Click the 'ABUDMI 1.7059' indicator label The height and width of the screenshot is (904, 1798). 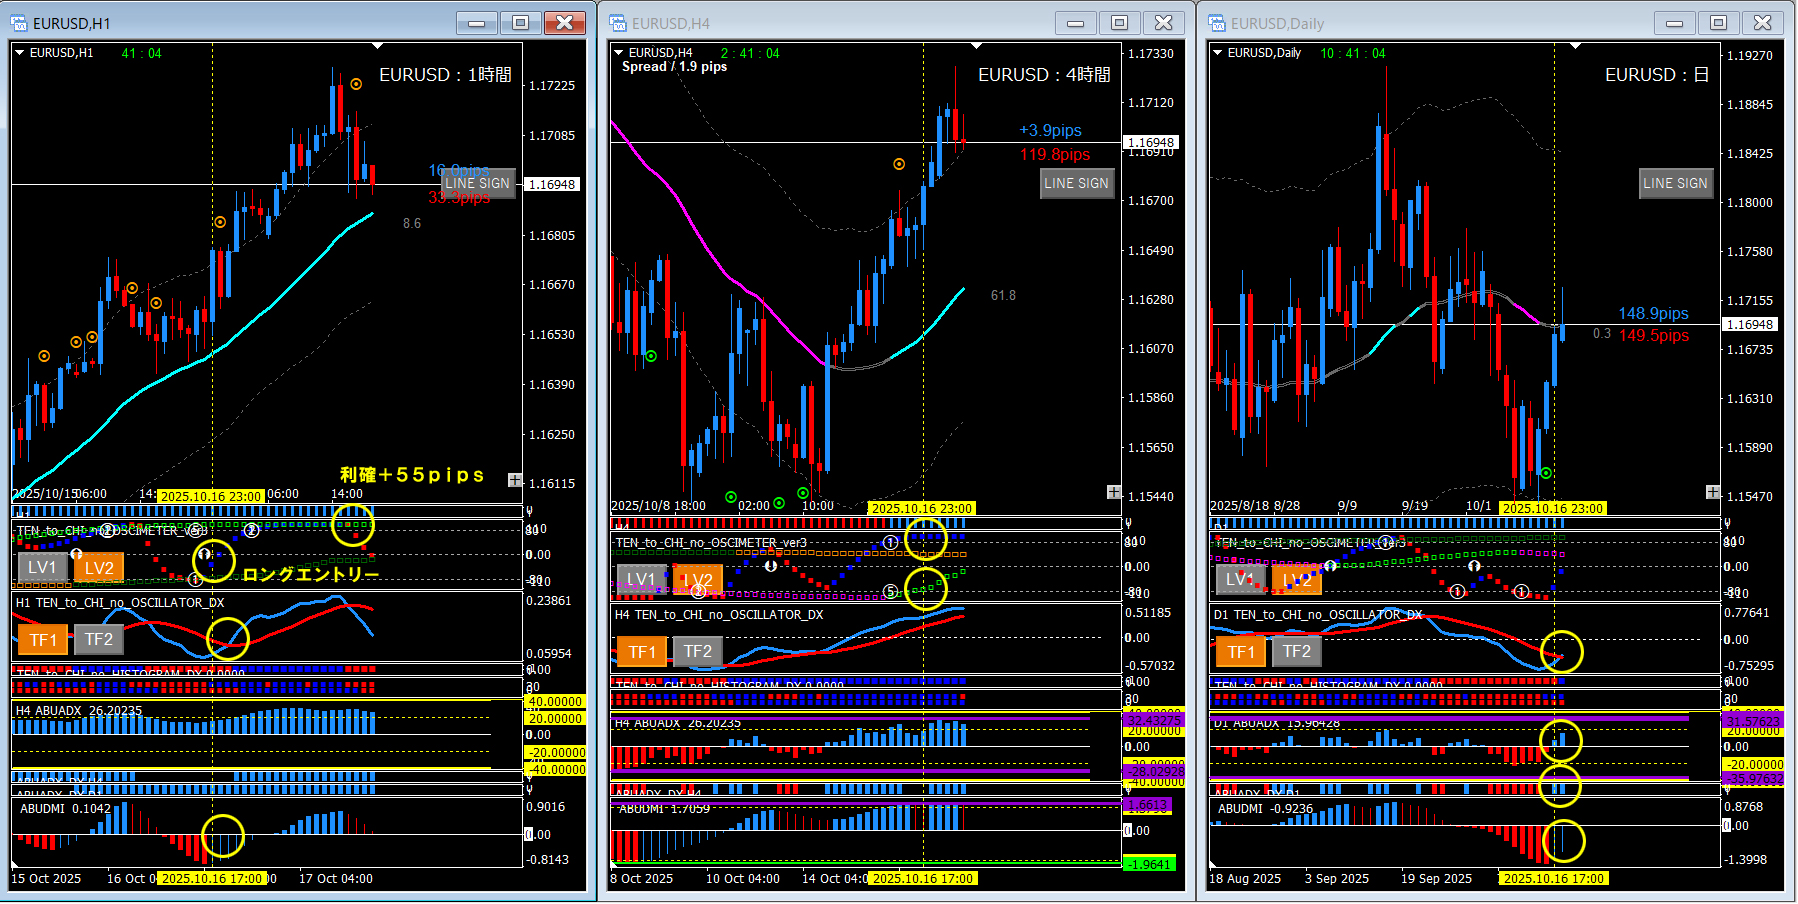tap(665, 809)
